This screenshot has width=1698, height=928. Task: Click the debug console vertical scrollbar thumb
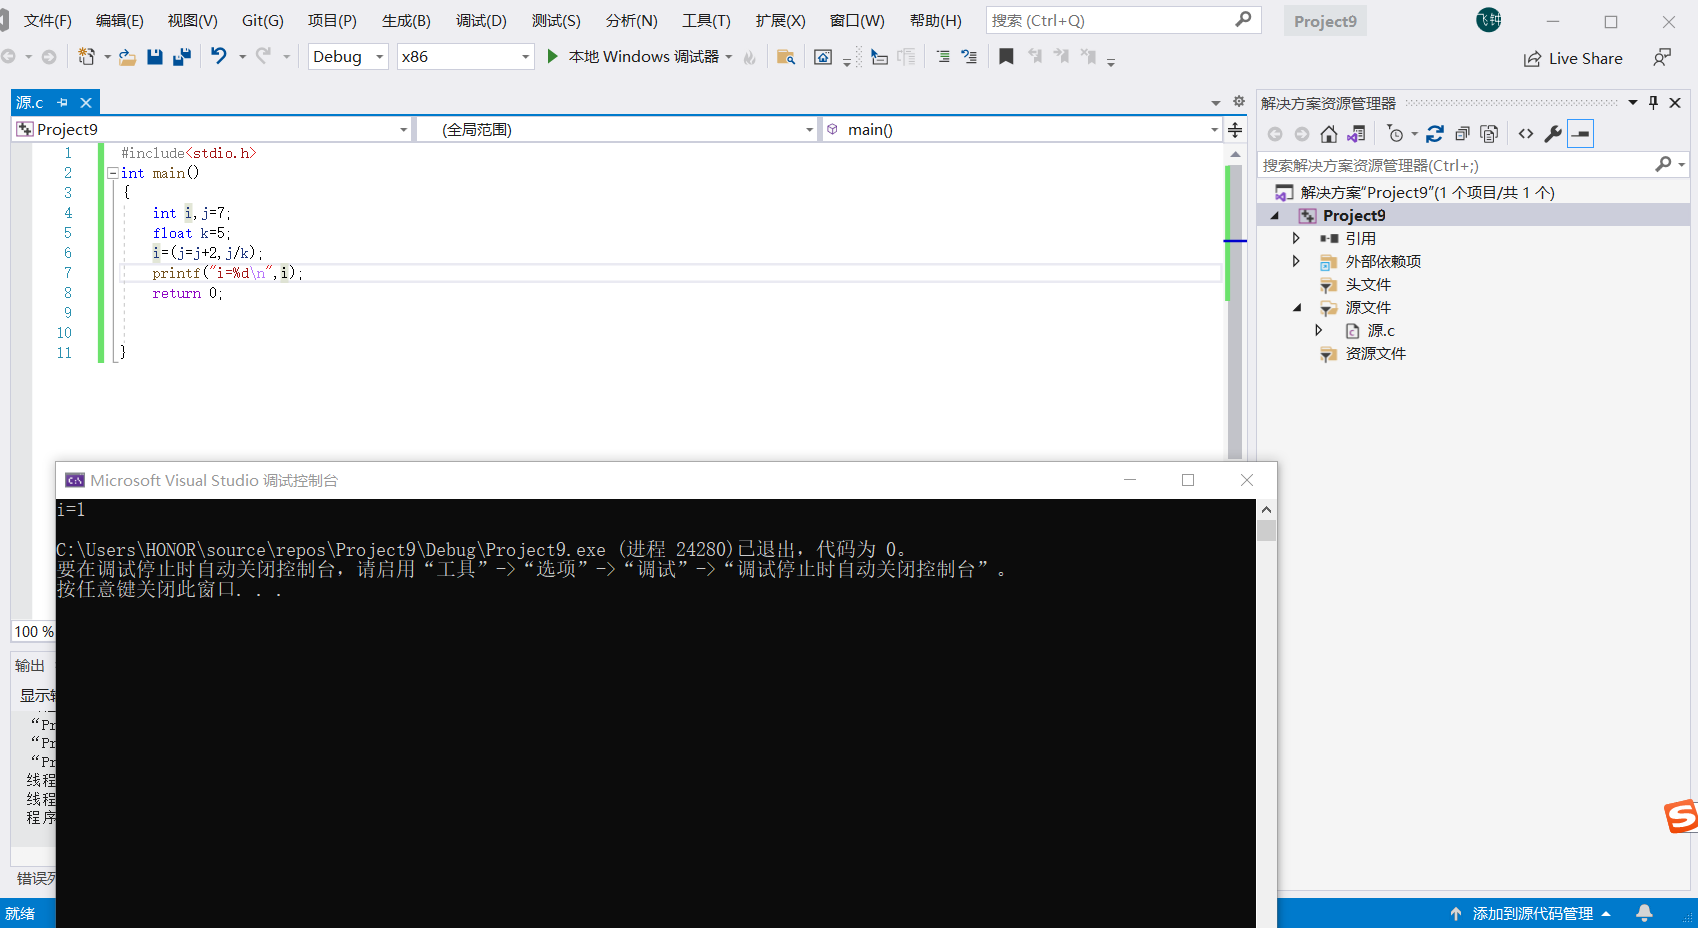pos(1267,529)
